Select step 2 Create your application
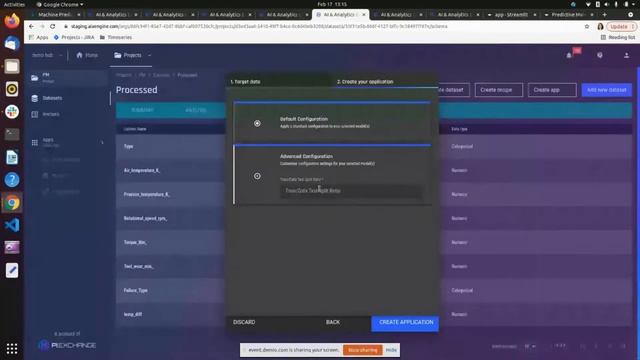Viewport: 640px width, 360px height. pyautogui.click(x=365, y=82)
